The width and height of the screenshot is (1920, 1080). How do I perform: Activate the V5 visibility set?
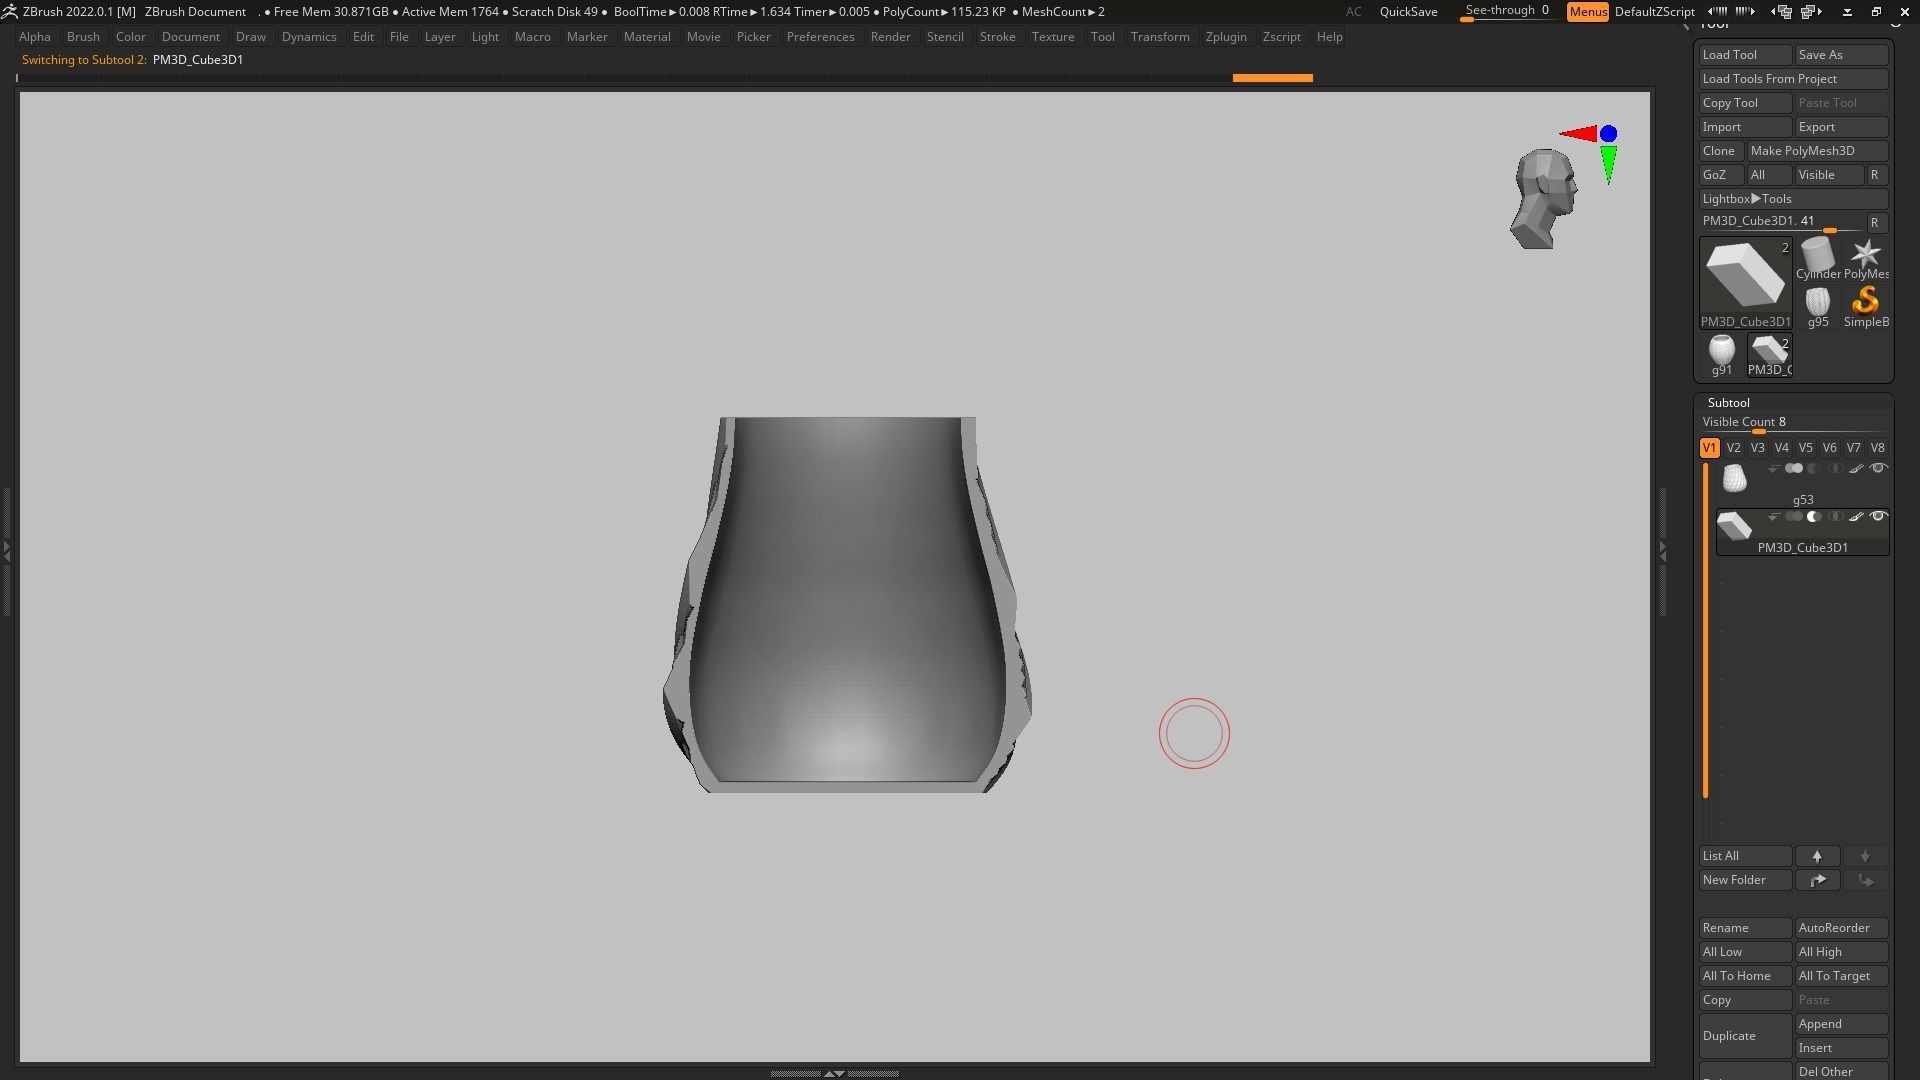coord(1805,448)
